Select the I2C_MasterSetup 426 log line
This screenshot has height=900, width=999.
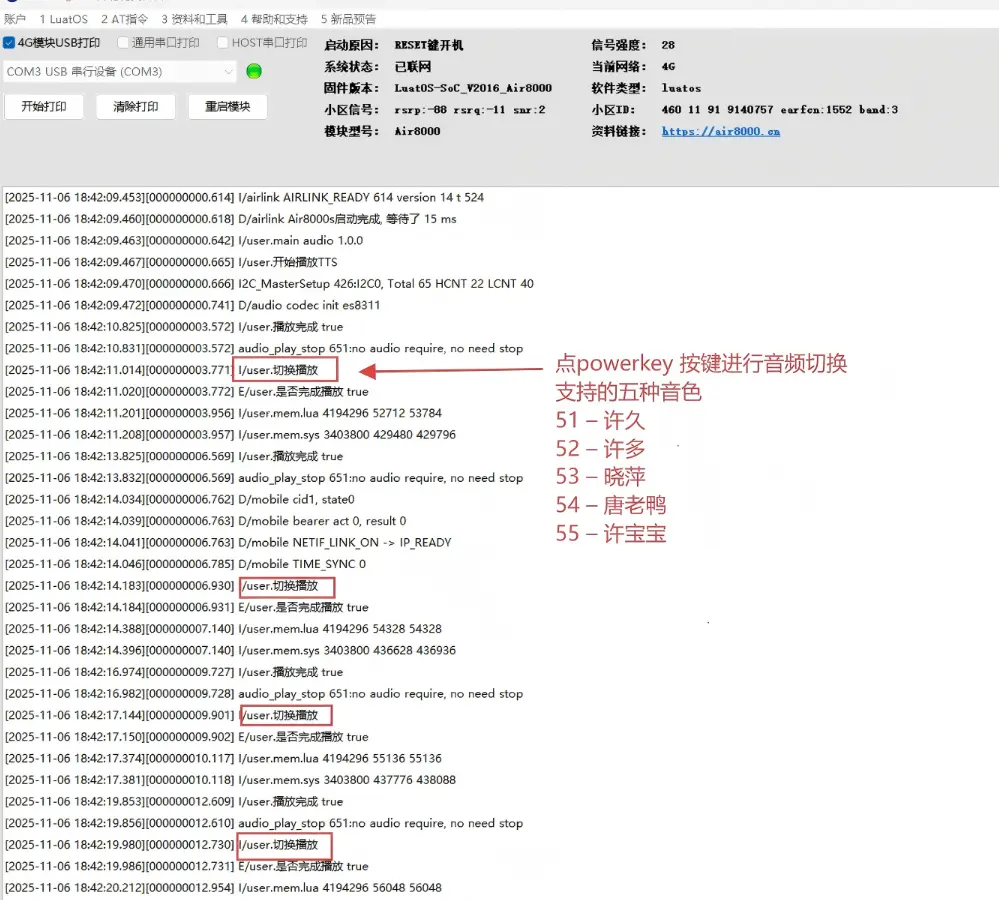pos(270,284)
